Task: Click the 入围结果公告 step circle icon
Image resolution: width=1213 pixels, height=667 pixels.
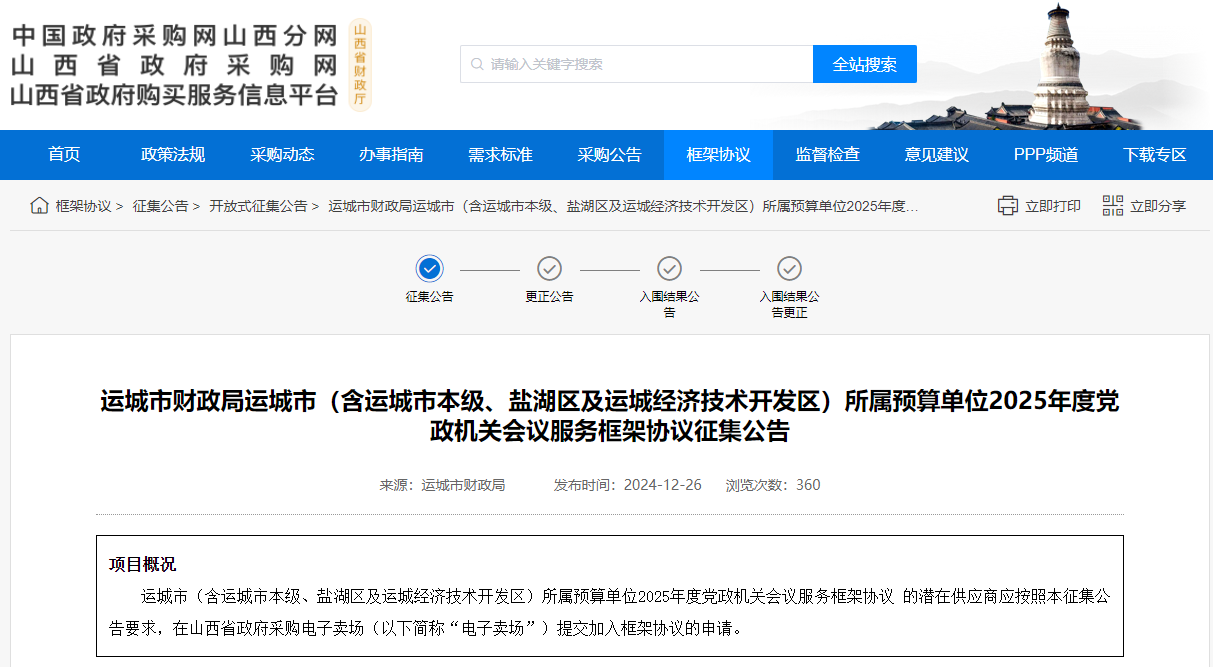Action: pyautogui.click(x=670, y=269)
